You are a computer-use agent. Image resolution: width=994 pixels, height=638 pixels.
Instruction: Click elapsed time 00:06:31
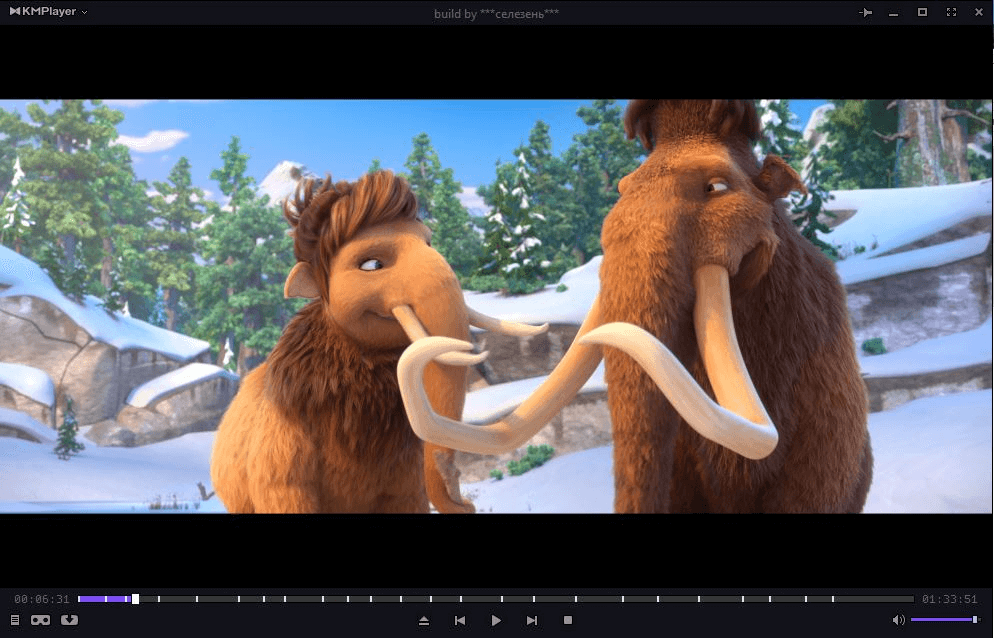pos(42,599)
